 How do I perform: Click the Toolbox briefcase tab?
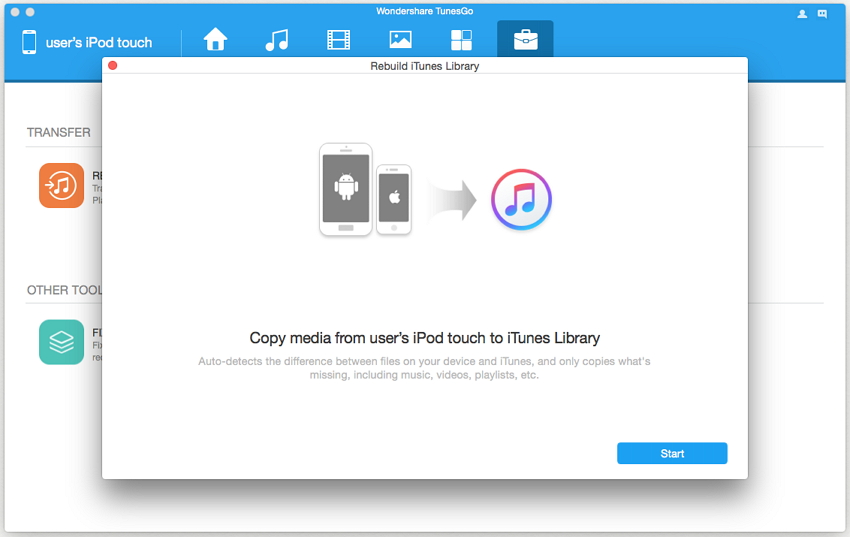pyautogui.click(x=524, y=40)
